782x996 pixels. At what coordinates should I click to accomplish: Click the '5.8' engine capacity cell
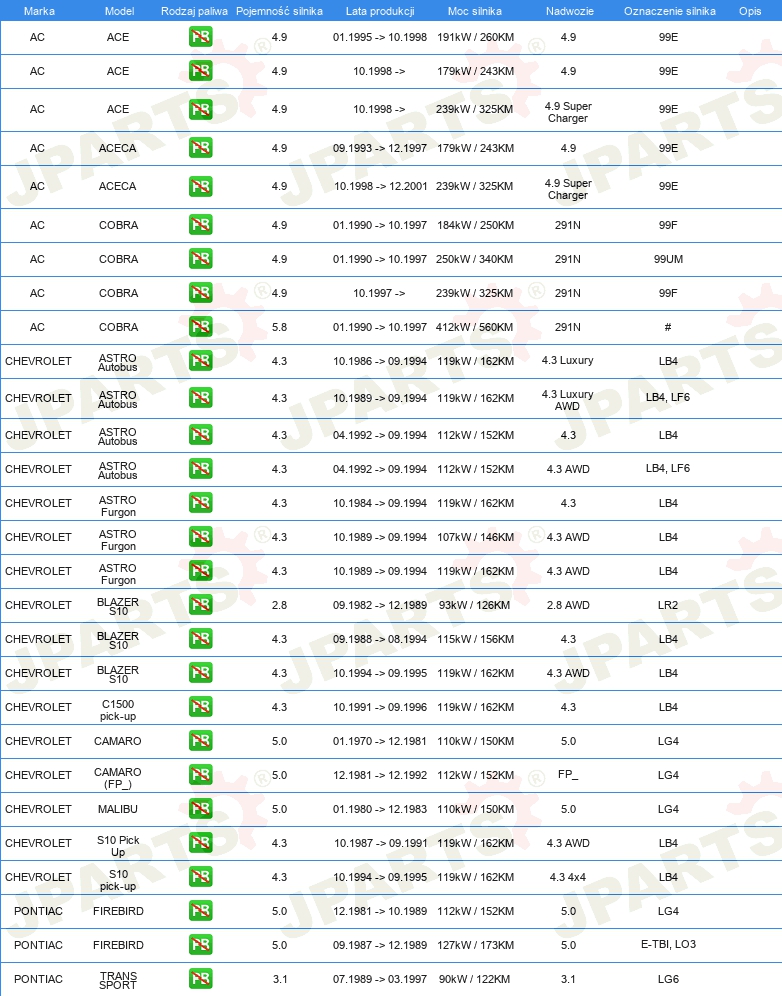click(280, 327)
